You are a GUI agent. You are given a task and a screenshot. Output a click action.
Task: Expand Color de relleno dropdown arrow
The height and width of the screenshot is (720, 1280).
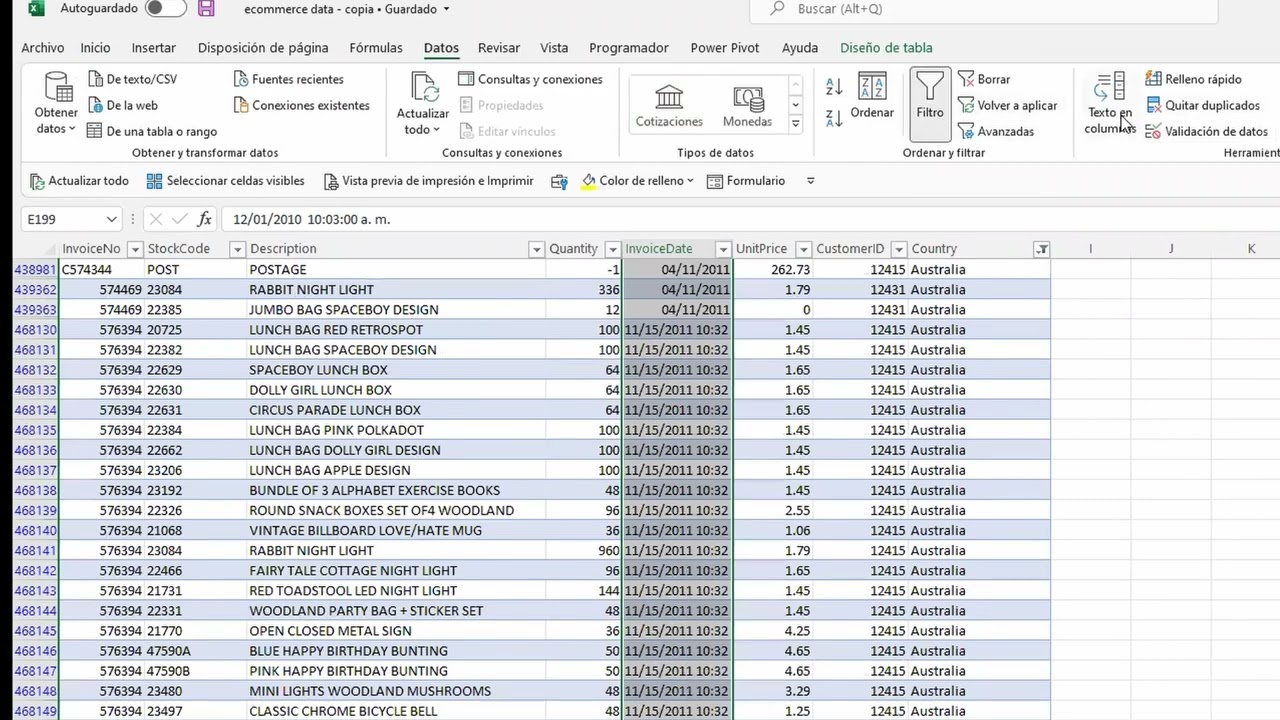point(691,181)
